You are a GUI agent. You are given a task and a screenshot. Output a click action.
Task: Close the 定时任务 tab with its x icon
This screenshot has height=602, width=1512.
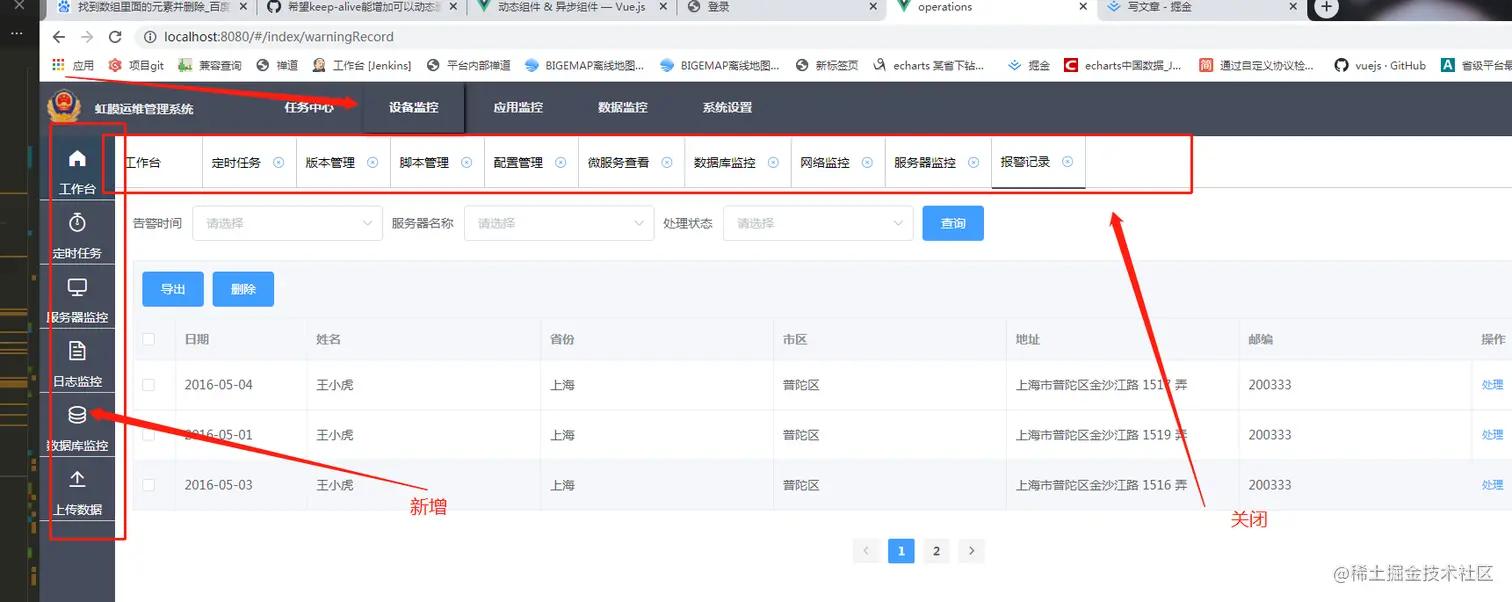click(278, 162)
